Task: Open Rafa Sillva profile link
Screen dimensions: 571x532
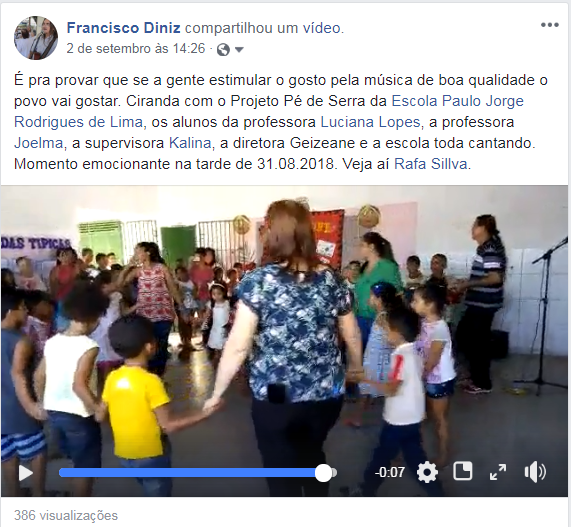Action: click(x=431, y=164)
